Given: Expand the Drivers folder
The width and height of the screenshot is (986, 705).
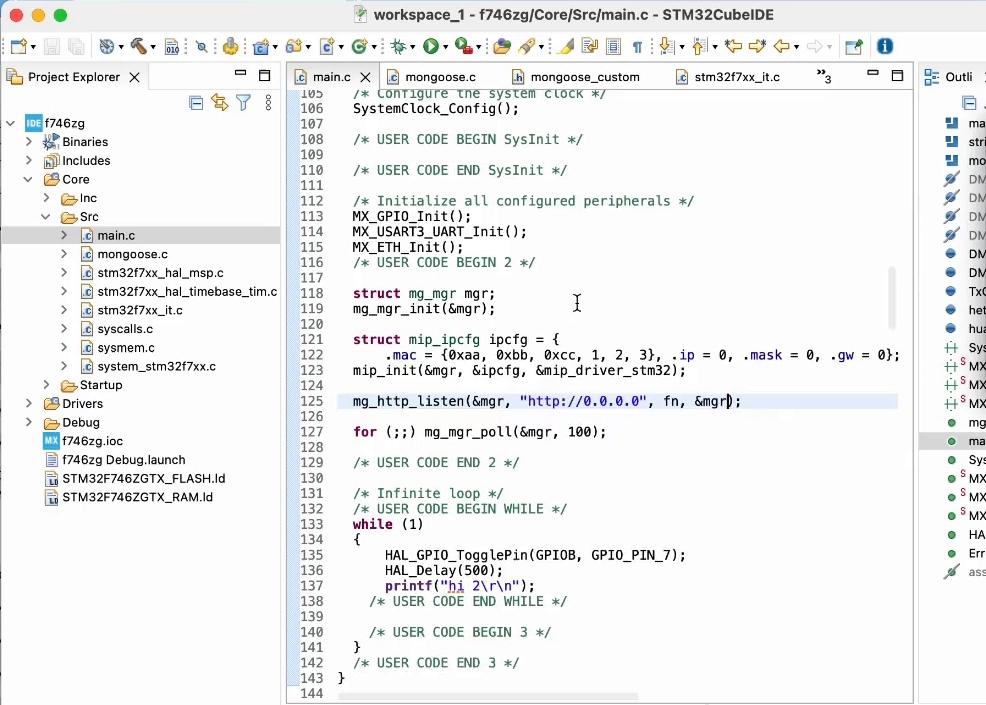Looking at the screenshot, I should pyautogui.click(x=30, y=403).
